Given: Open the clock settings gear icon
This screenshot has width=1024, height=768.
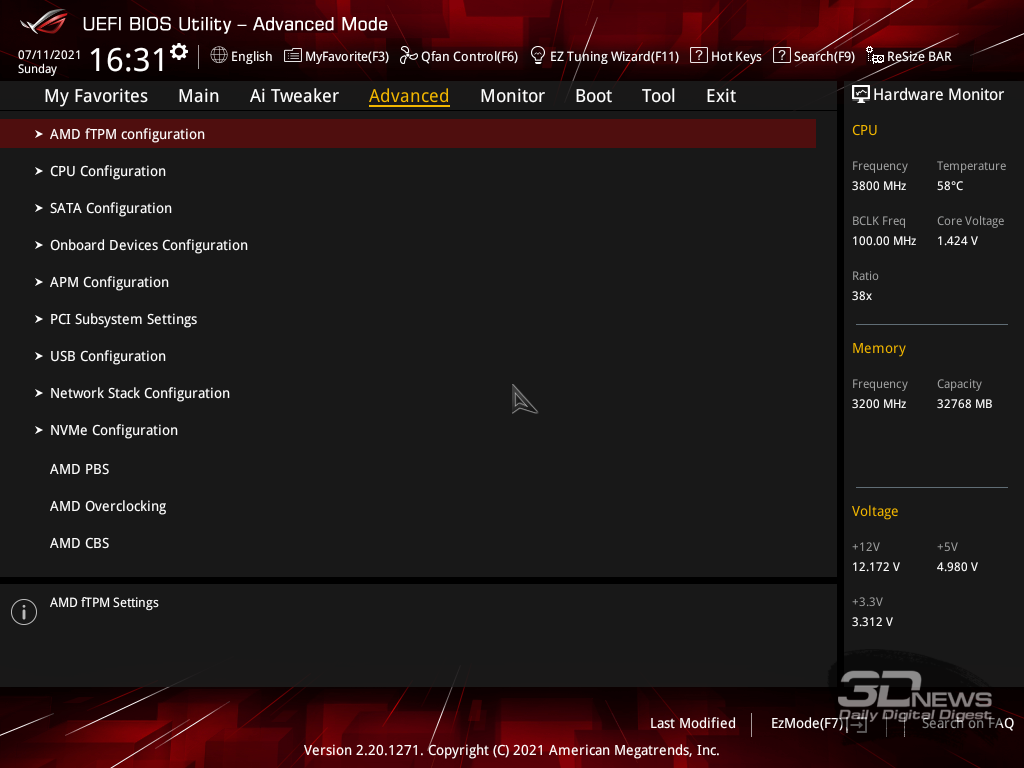Looking at the screenshot, I should [179, 52].
